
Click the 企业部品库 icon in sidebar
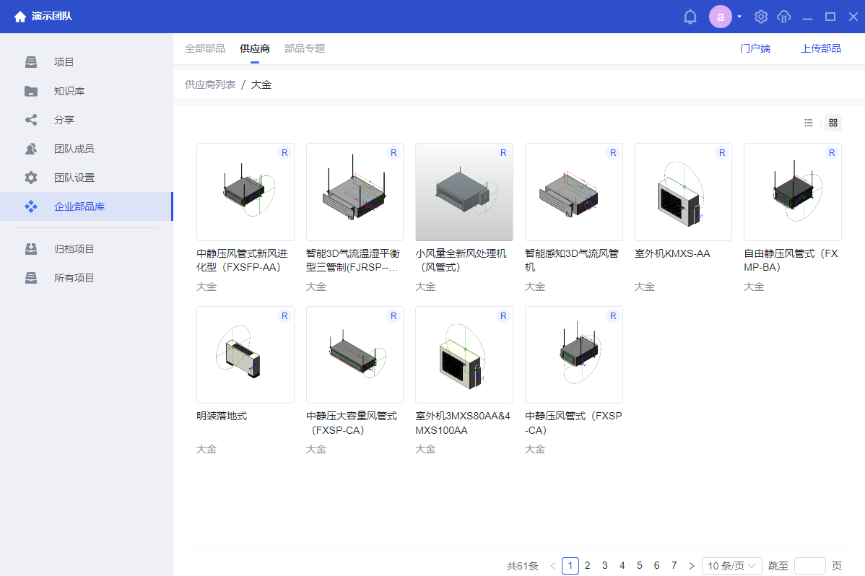click(31, 206)
